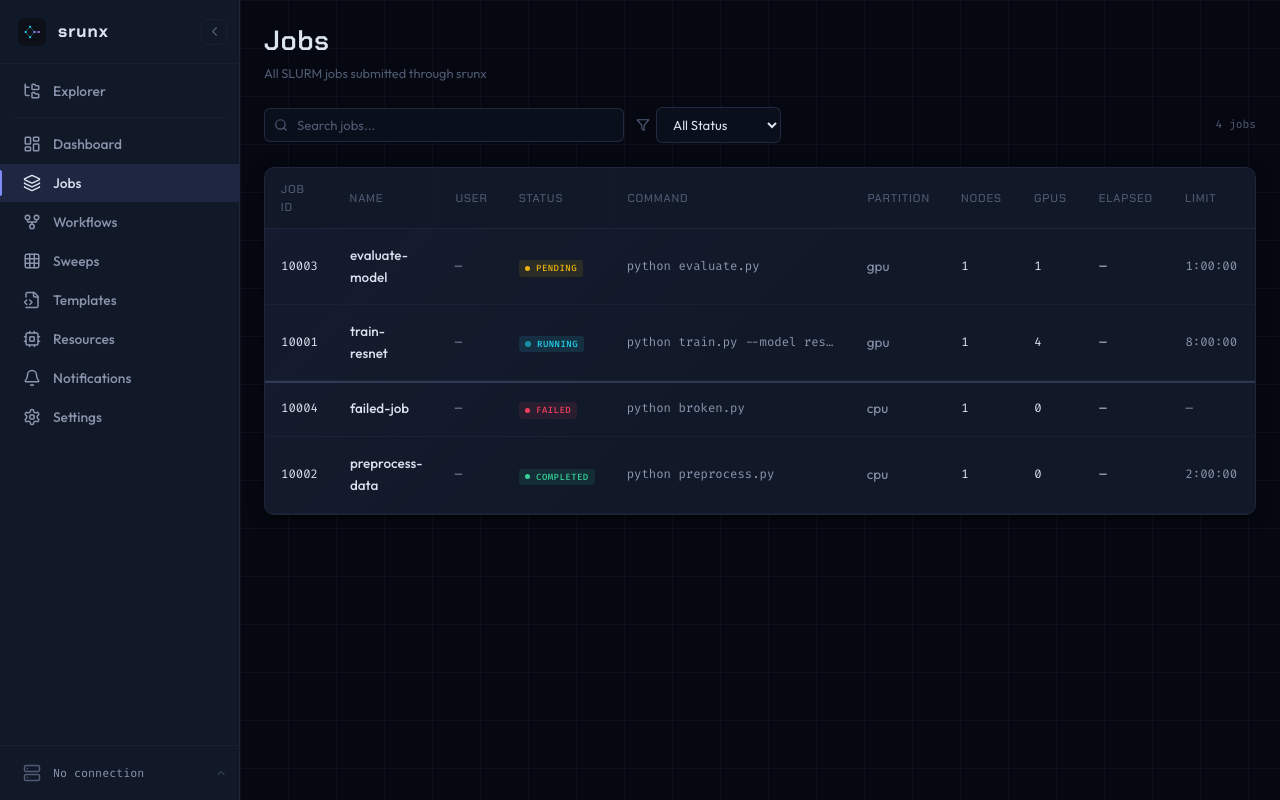Screen dimensions: 1280x800
Task: Go to the Jobs menu item
Action: 67,183
